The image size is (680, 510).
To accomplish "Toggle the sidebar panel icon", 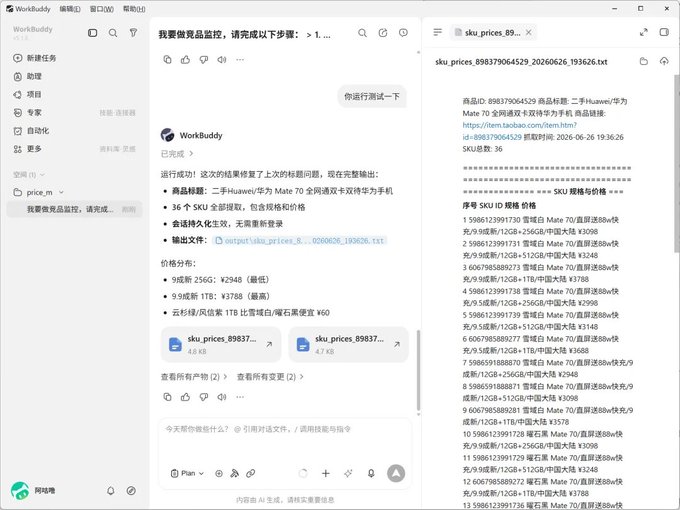I will pyautogui.click(x=92, y=33).
